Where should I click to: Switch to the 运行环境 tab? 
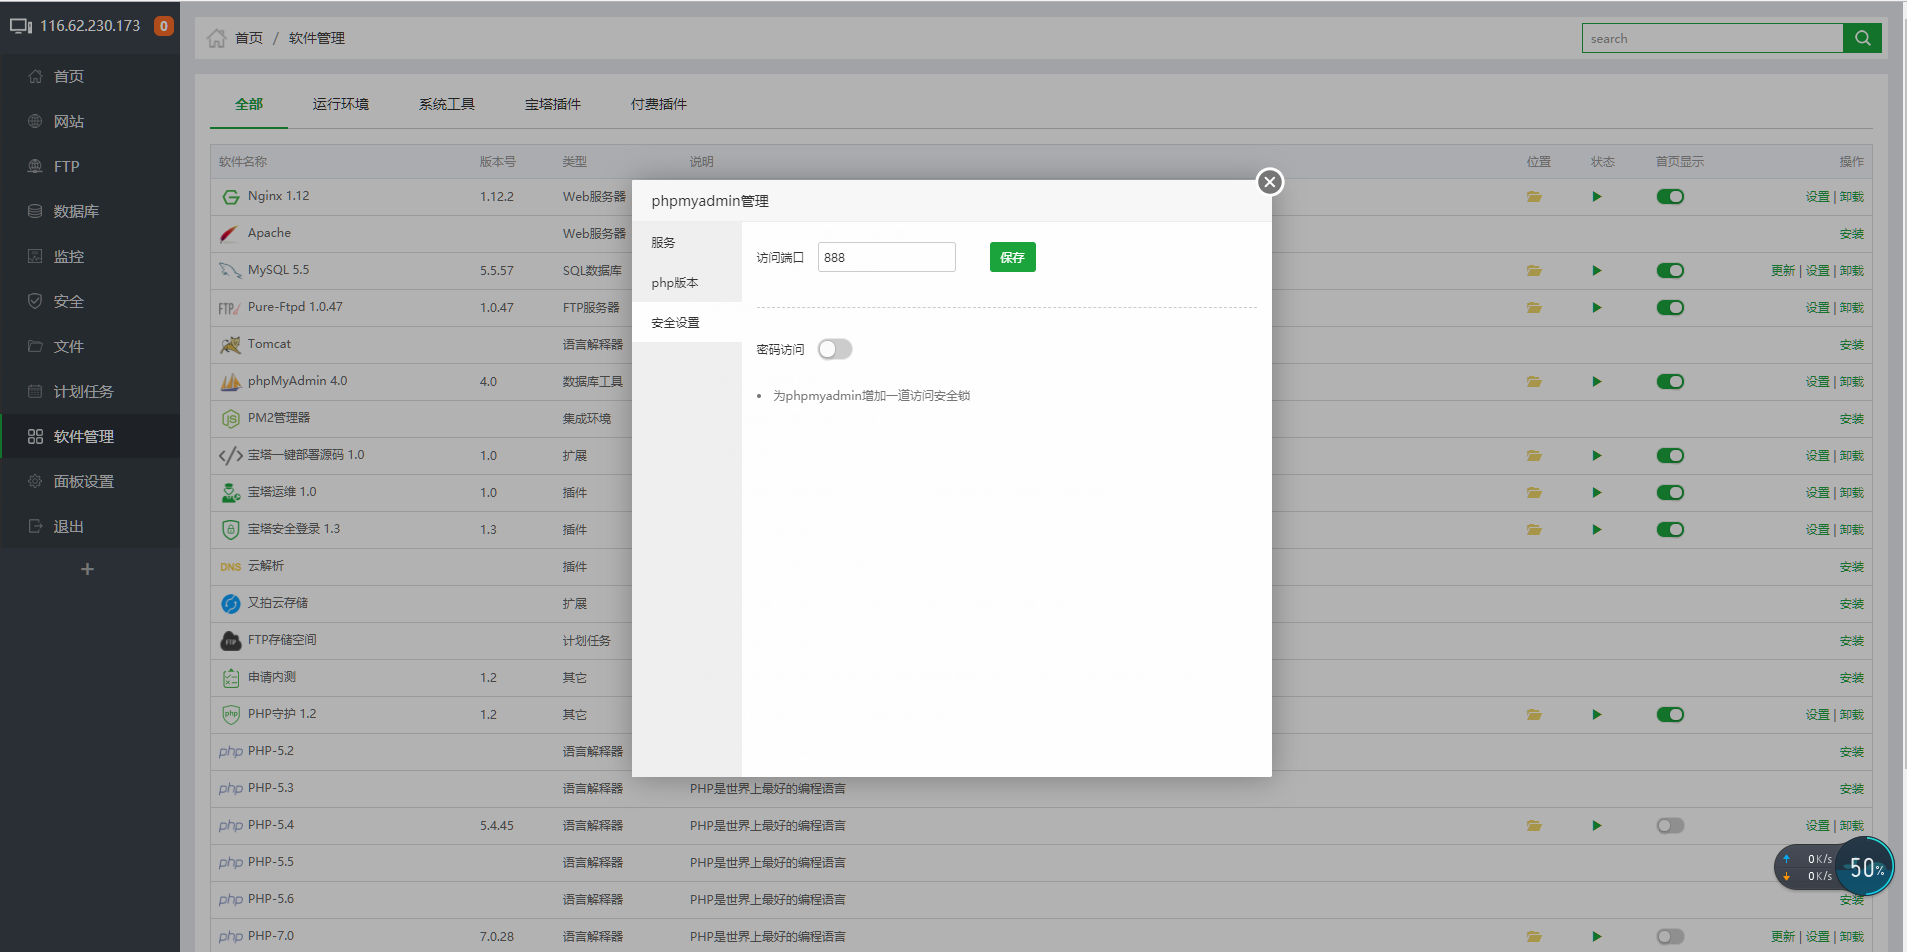(340, 104)
